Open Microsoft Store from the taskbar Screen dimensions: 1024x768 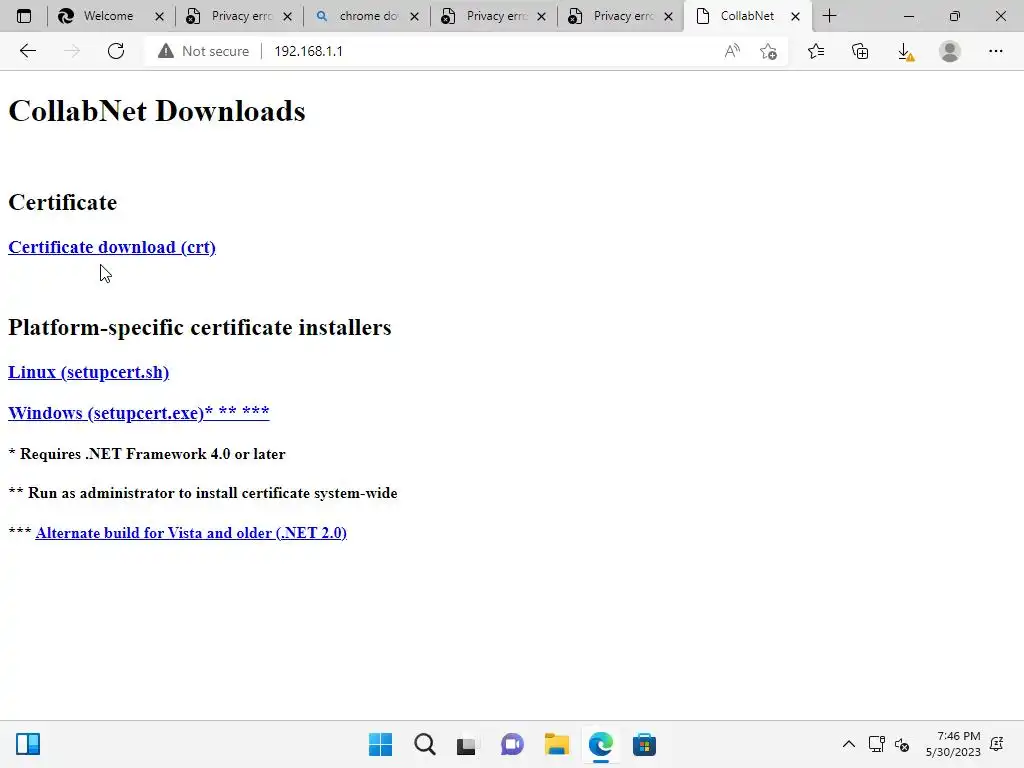[644, 744]
